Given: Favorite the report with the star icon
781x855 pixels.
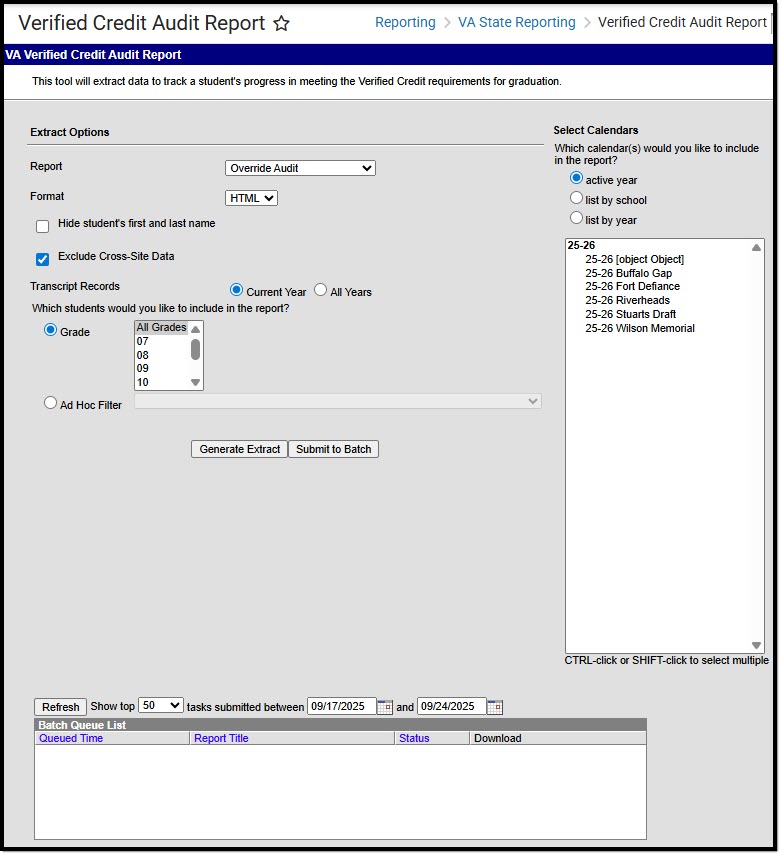Looking at the screenshot, I should (281, 23).
